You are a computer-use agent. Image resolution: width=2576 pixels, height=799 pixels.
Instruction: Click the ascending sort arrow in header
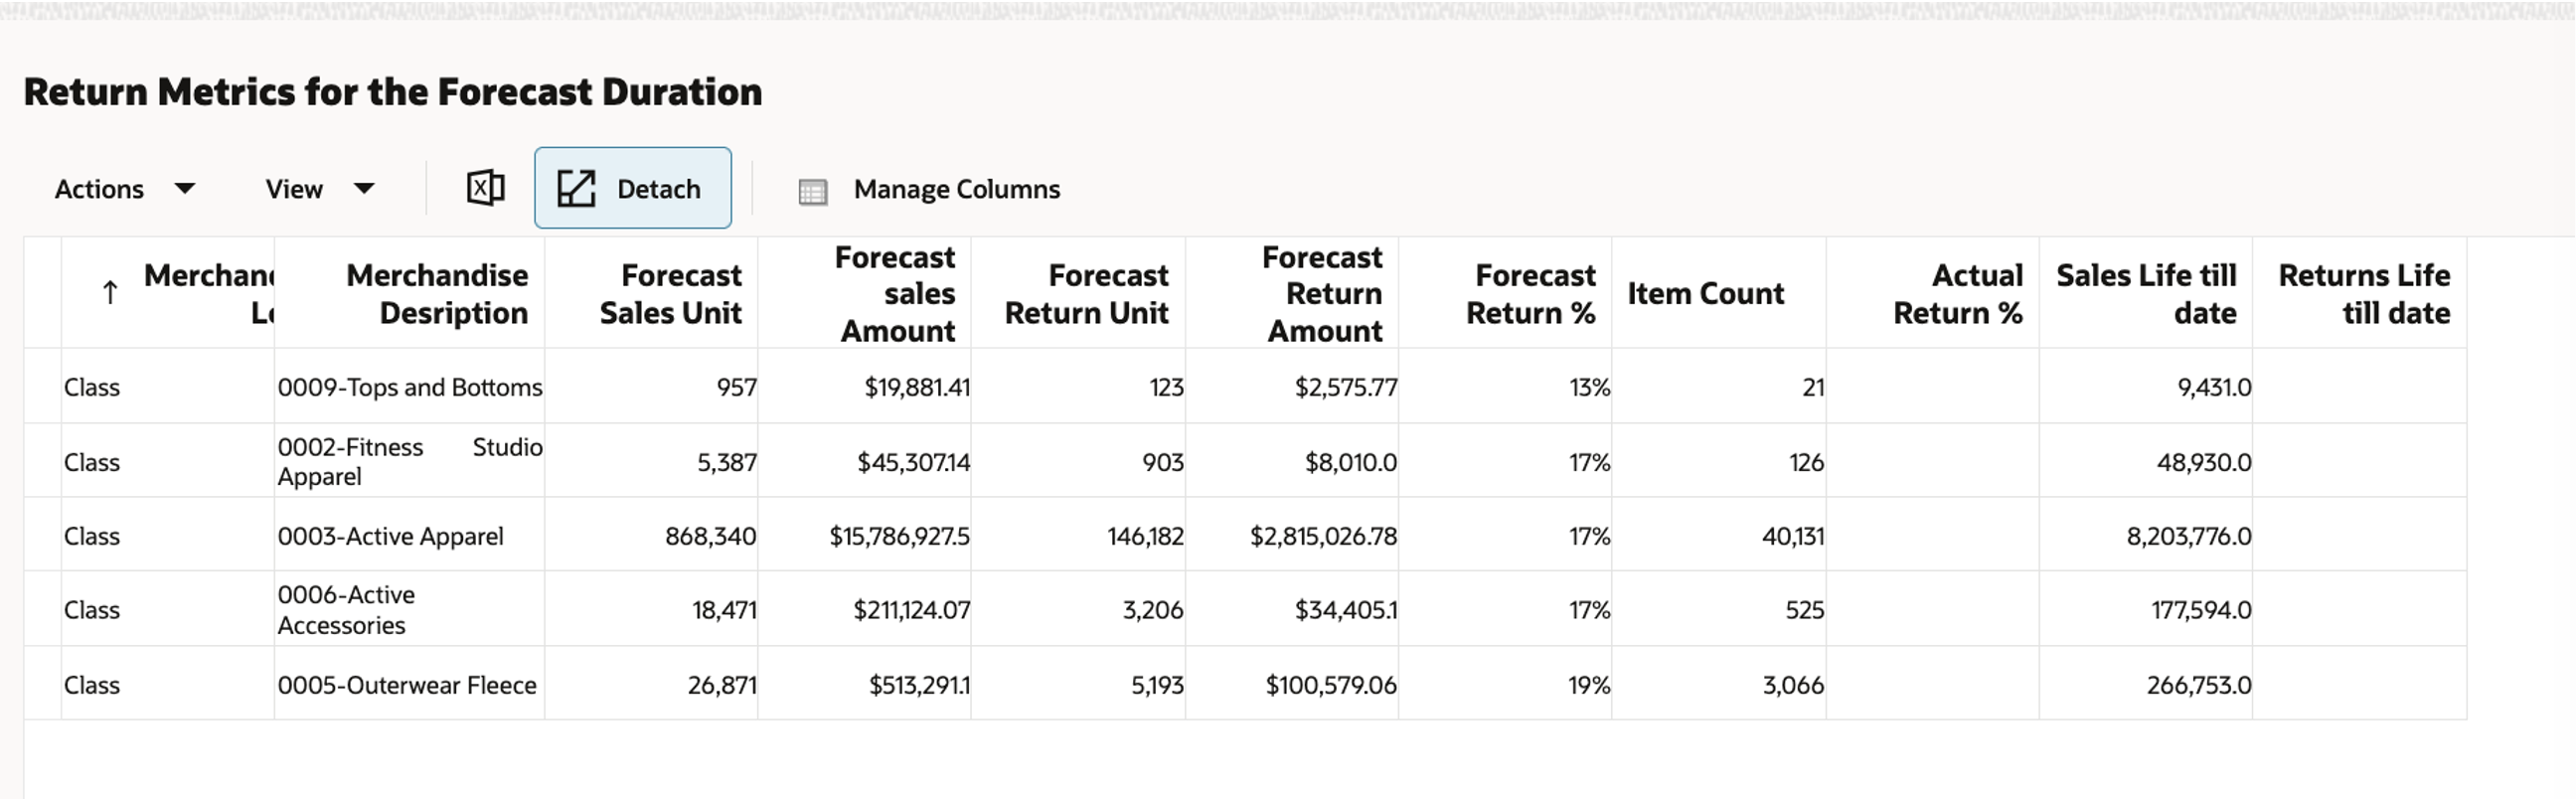point(110,293)
